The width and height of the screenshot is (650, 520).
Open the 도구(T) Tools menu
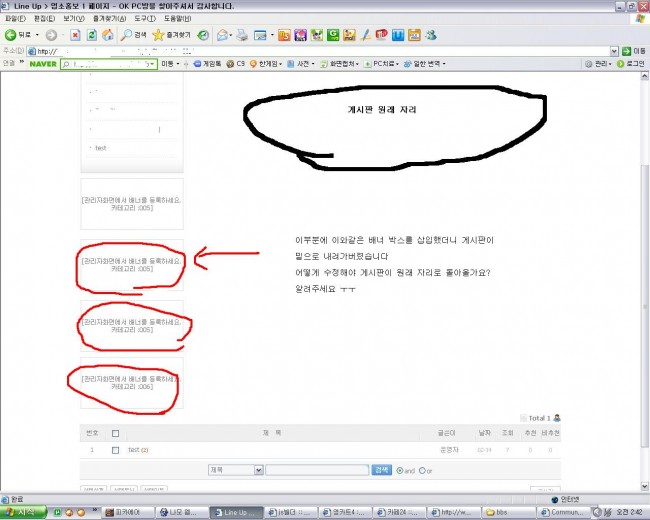pos(145,19)
